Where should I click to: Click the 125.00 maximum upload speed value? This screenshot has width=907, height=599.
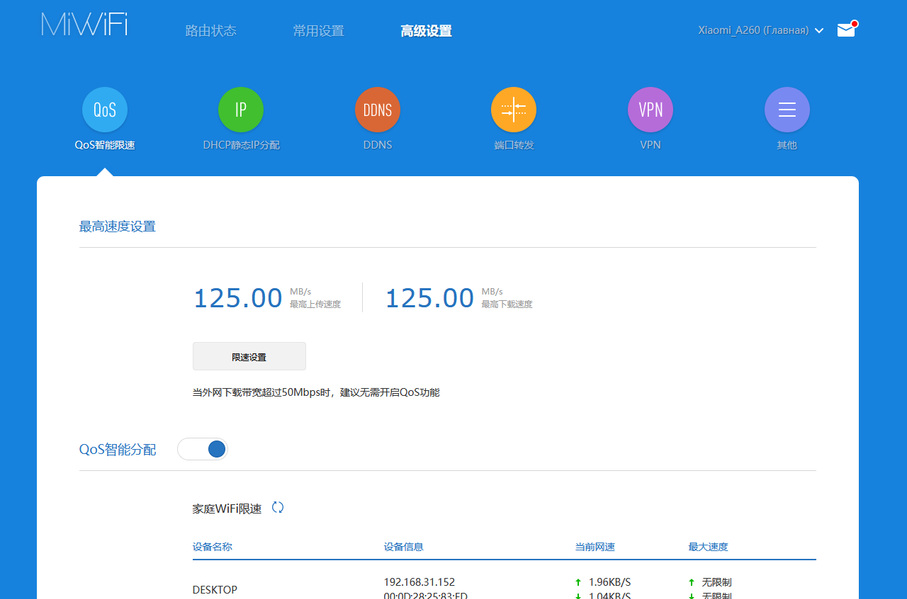(x=238, y=298)
